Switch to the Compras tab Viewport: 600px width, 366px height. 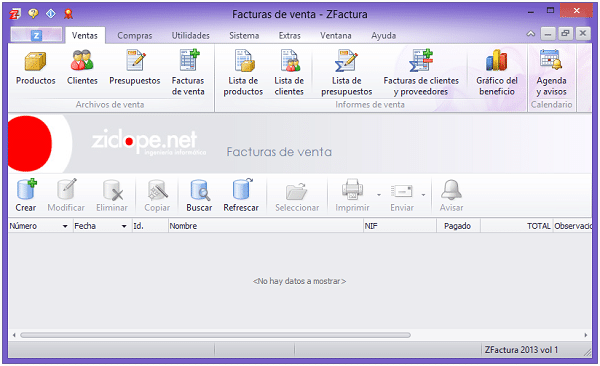(135, 36)
